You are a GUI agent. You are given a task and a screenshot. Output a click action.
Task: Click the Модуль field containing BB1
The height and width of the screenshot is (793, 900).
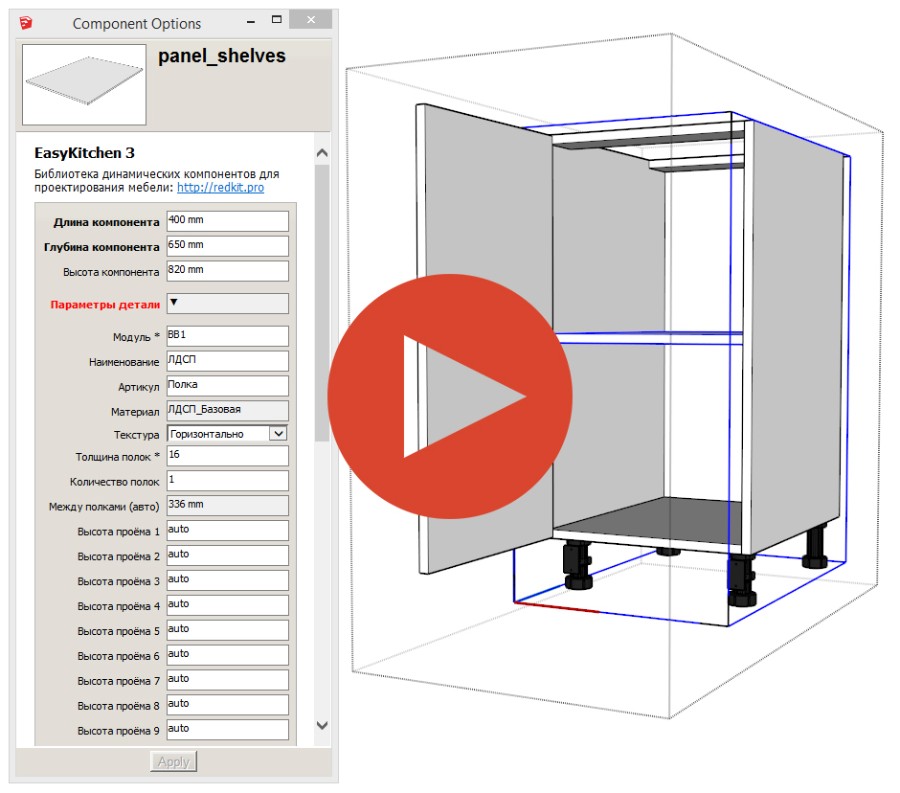click(227, 336)
